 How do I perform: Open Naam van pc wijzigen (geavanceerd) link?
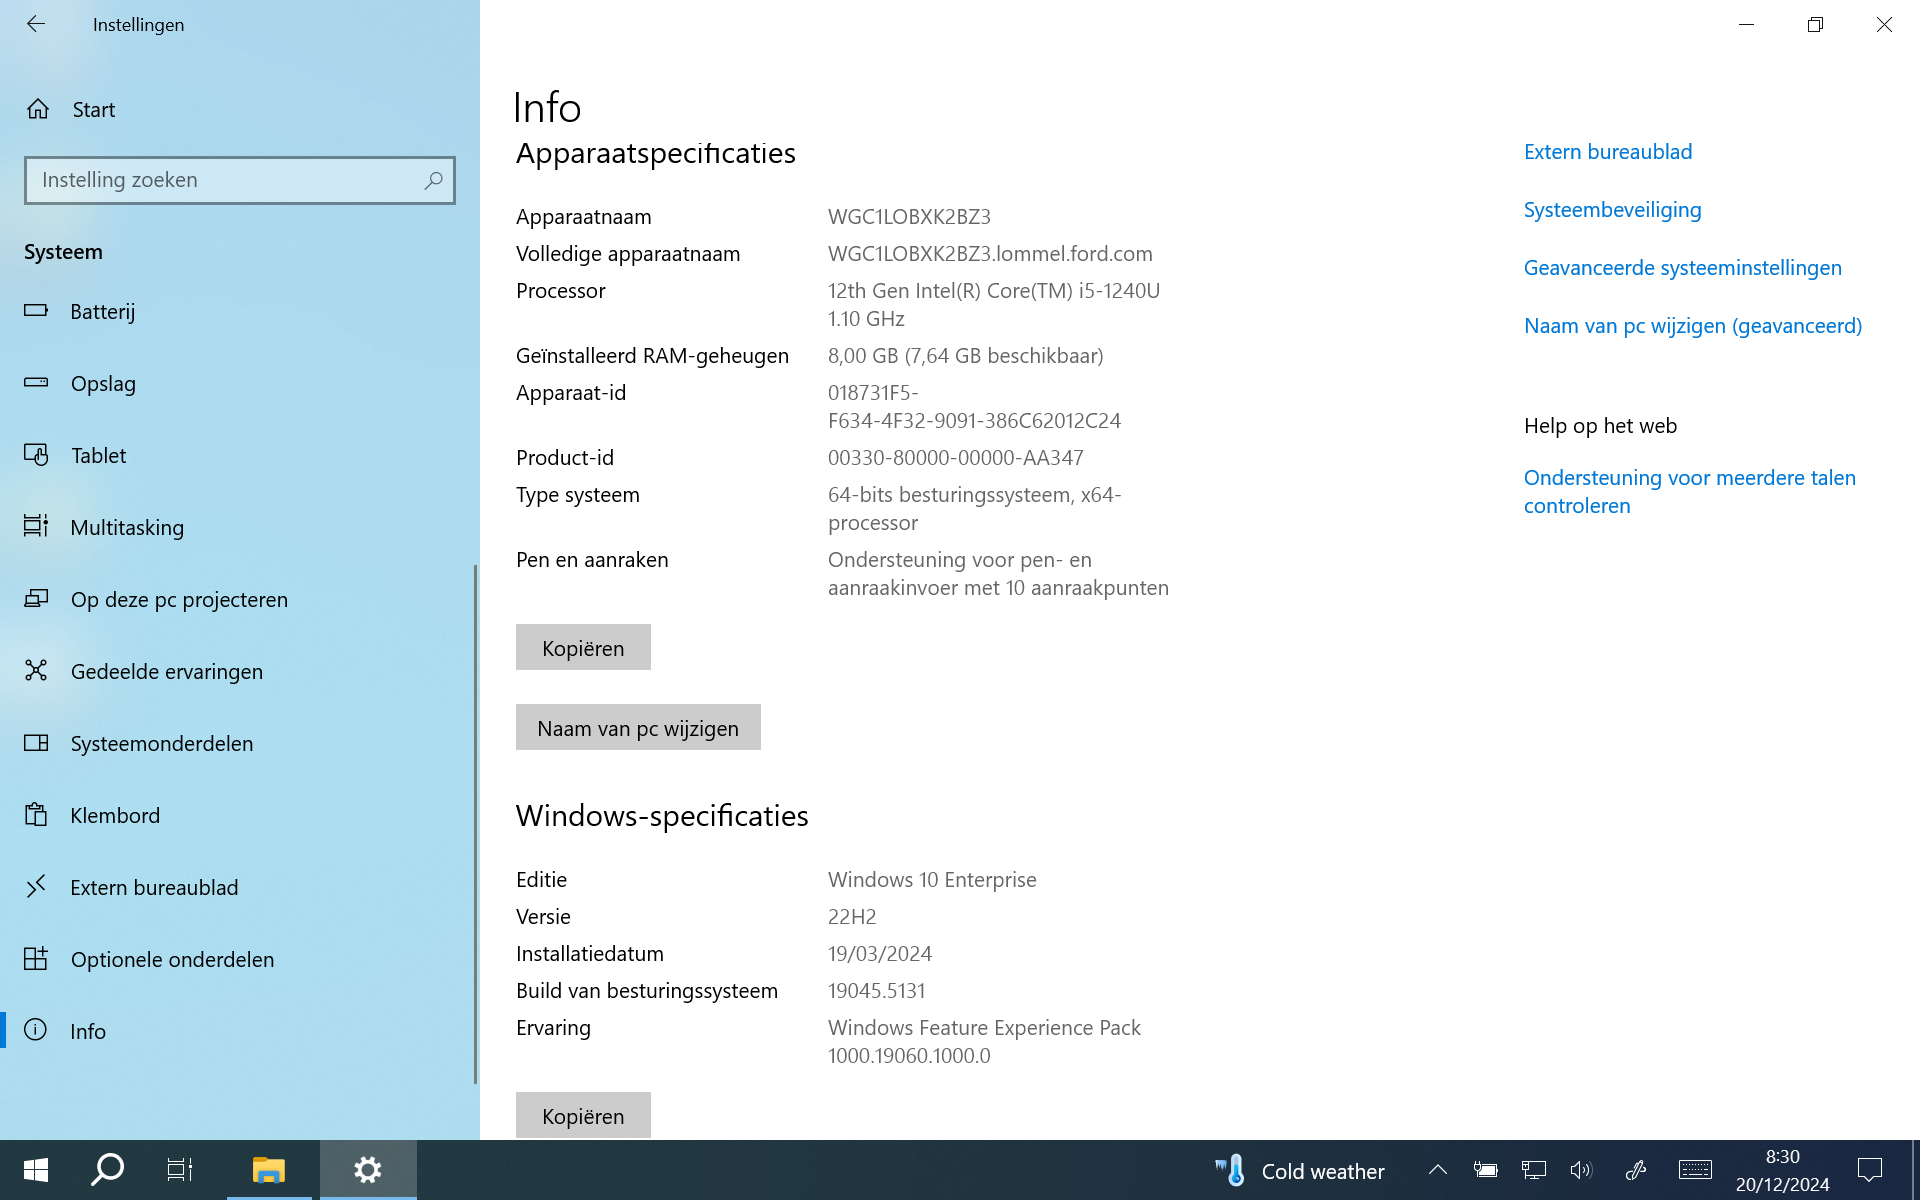click(x=1692, y=326)
